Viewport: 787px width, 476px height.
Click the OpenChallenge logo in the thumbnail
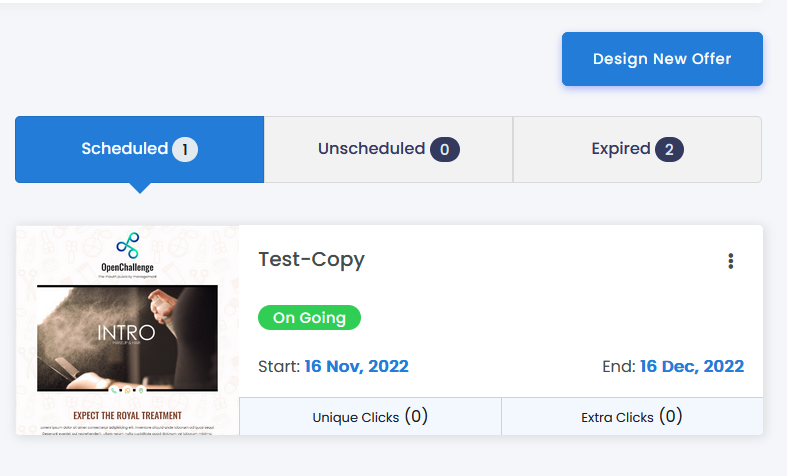127,255
